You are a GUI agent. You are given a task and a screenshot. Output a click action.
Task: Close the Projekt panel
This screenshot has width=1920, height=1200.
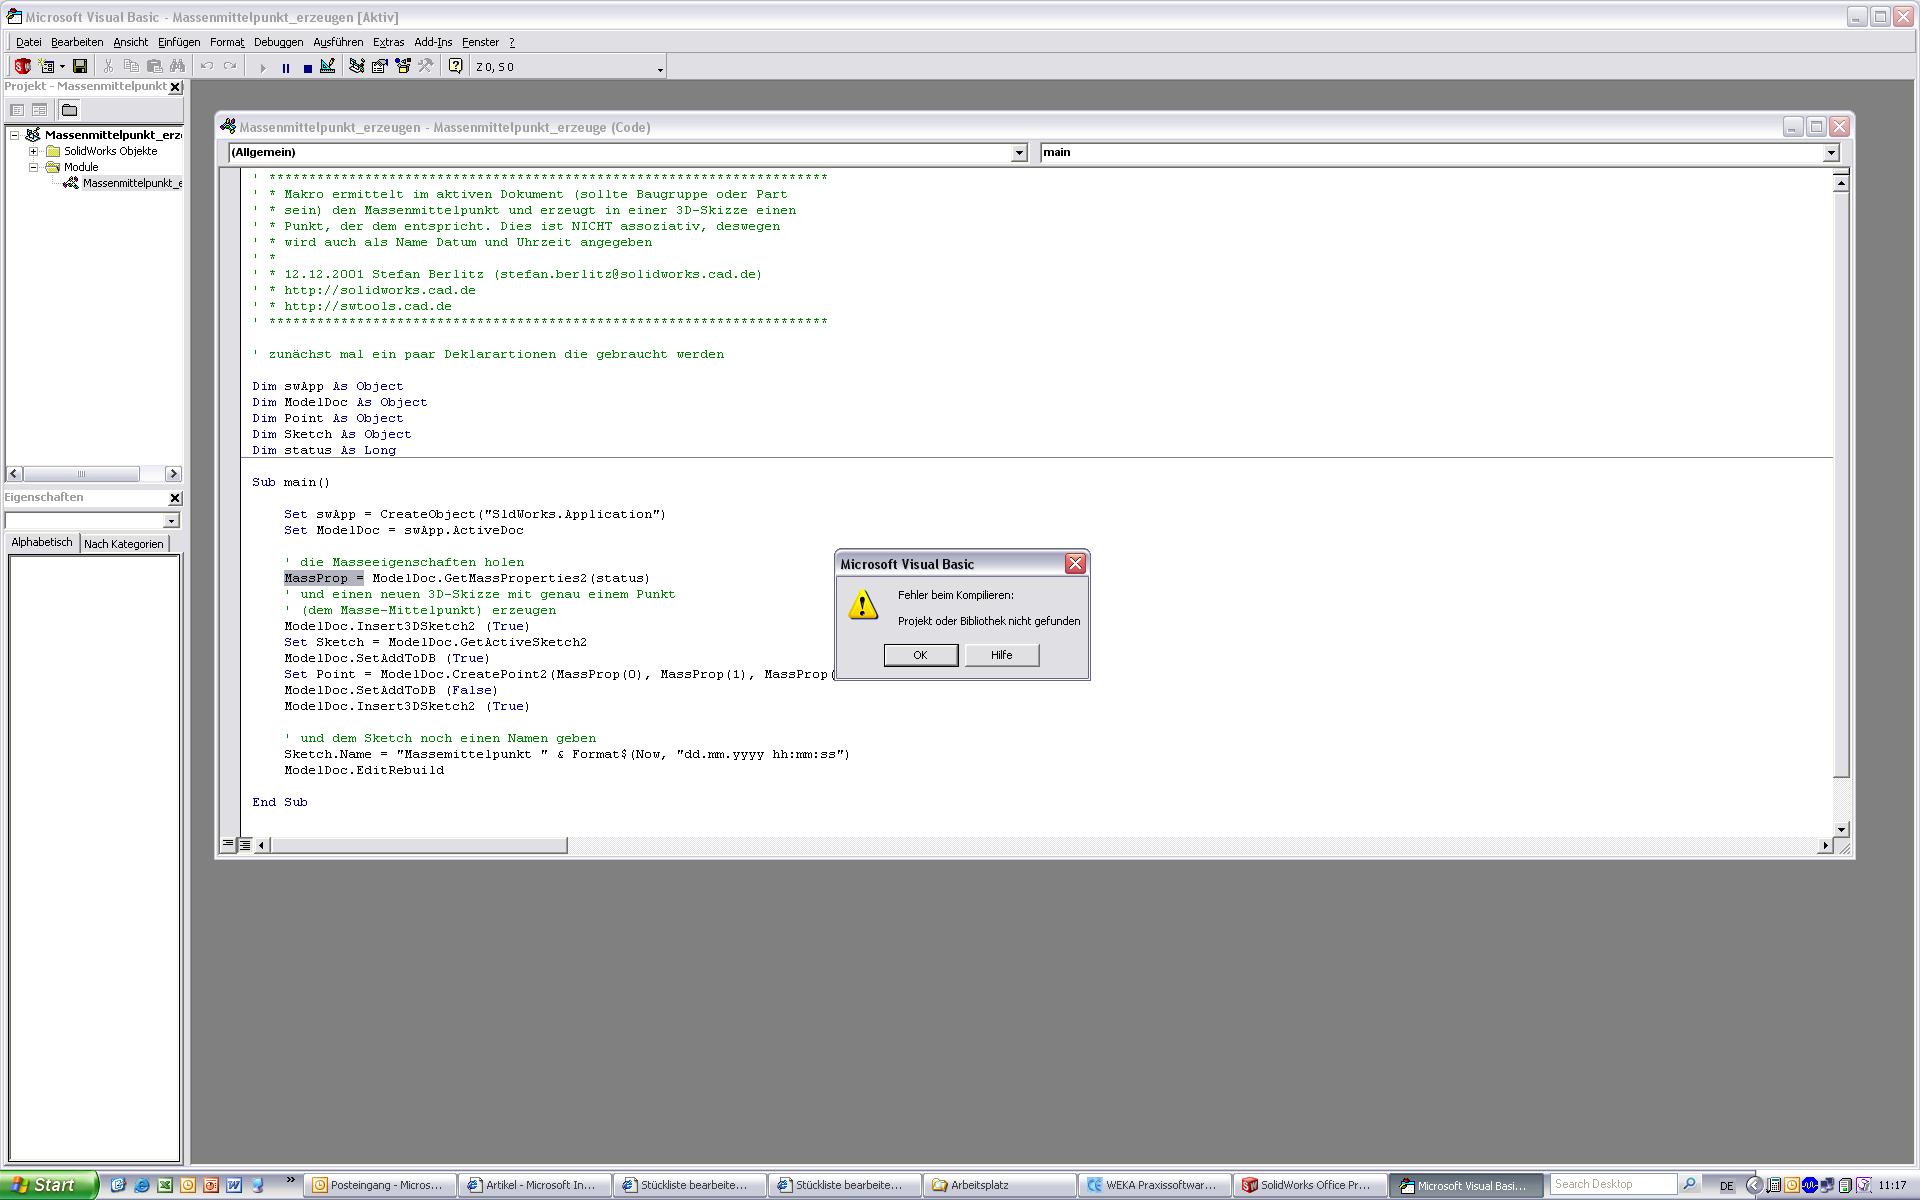click(x=175, y=87)
